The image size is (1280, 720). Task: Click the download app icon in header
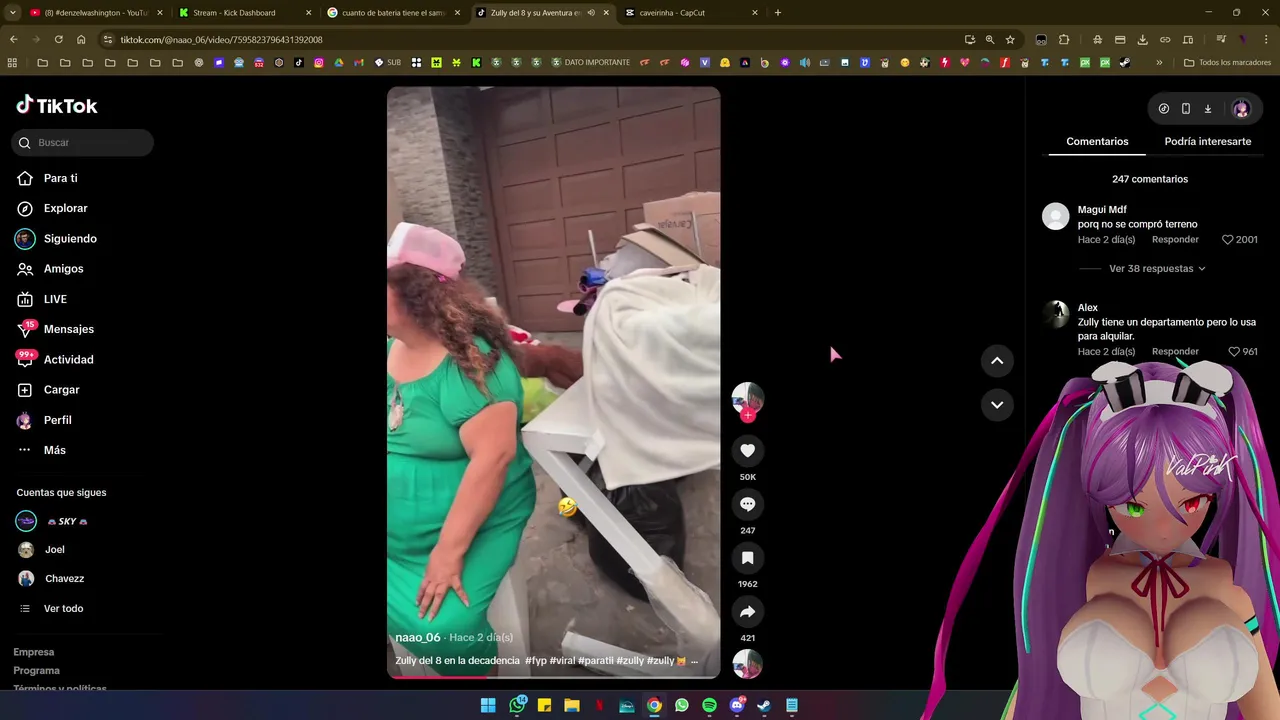(1207, 109)
